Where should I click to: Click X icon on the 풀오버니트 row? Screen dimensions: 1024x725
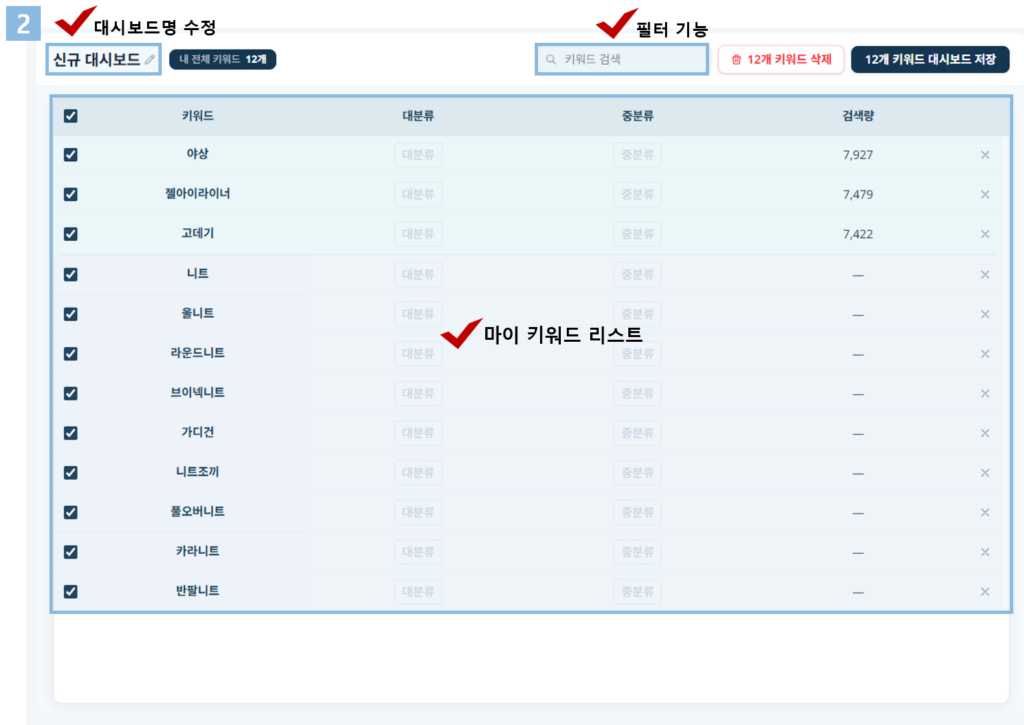tap(984, 512)
